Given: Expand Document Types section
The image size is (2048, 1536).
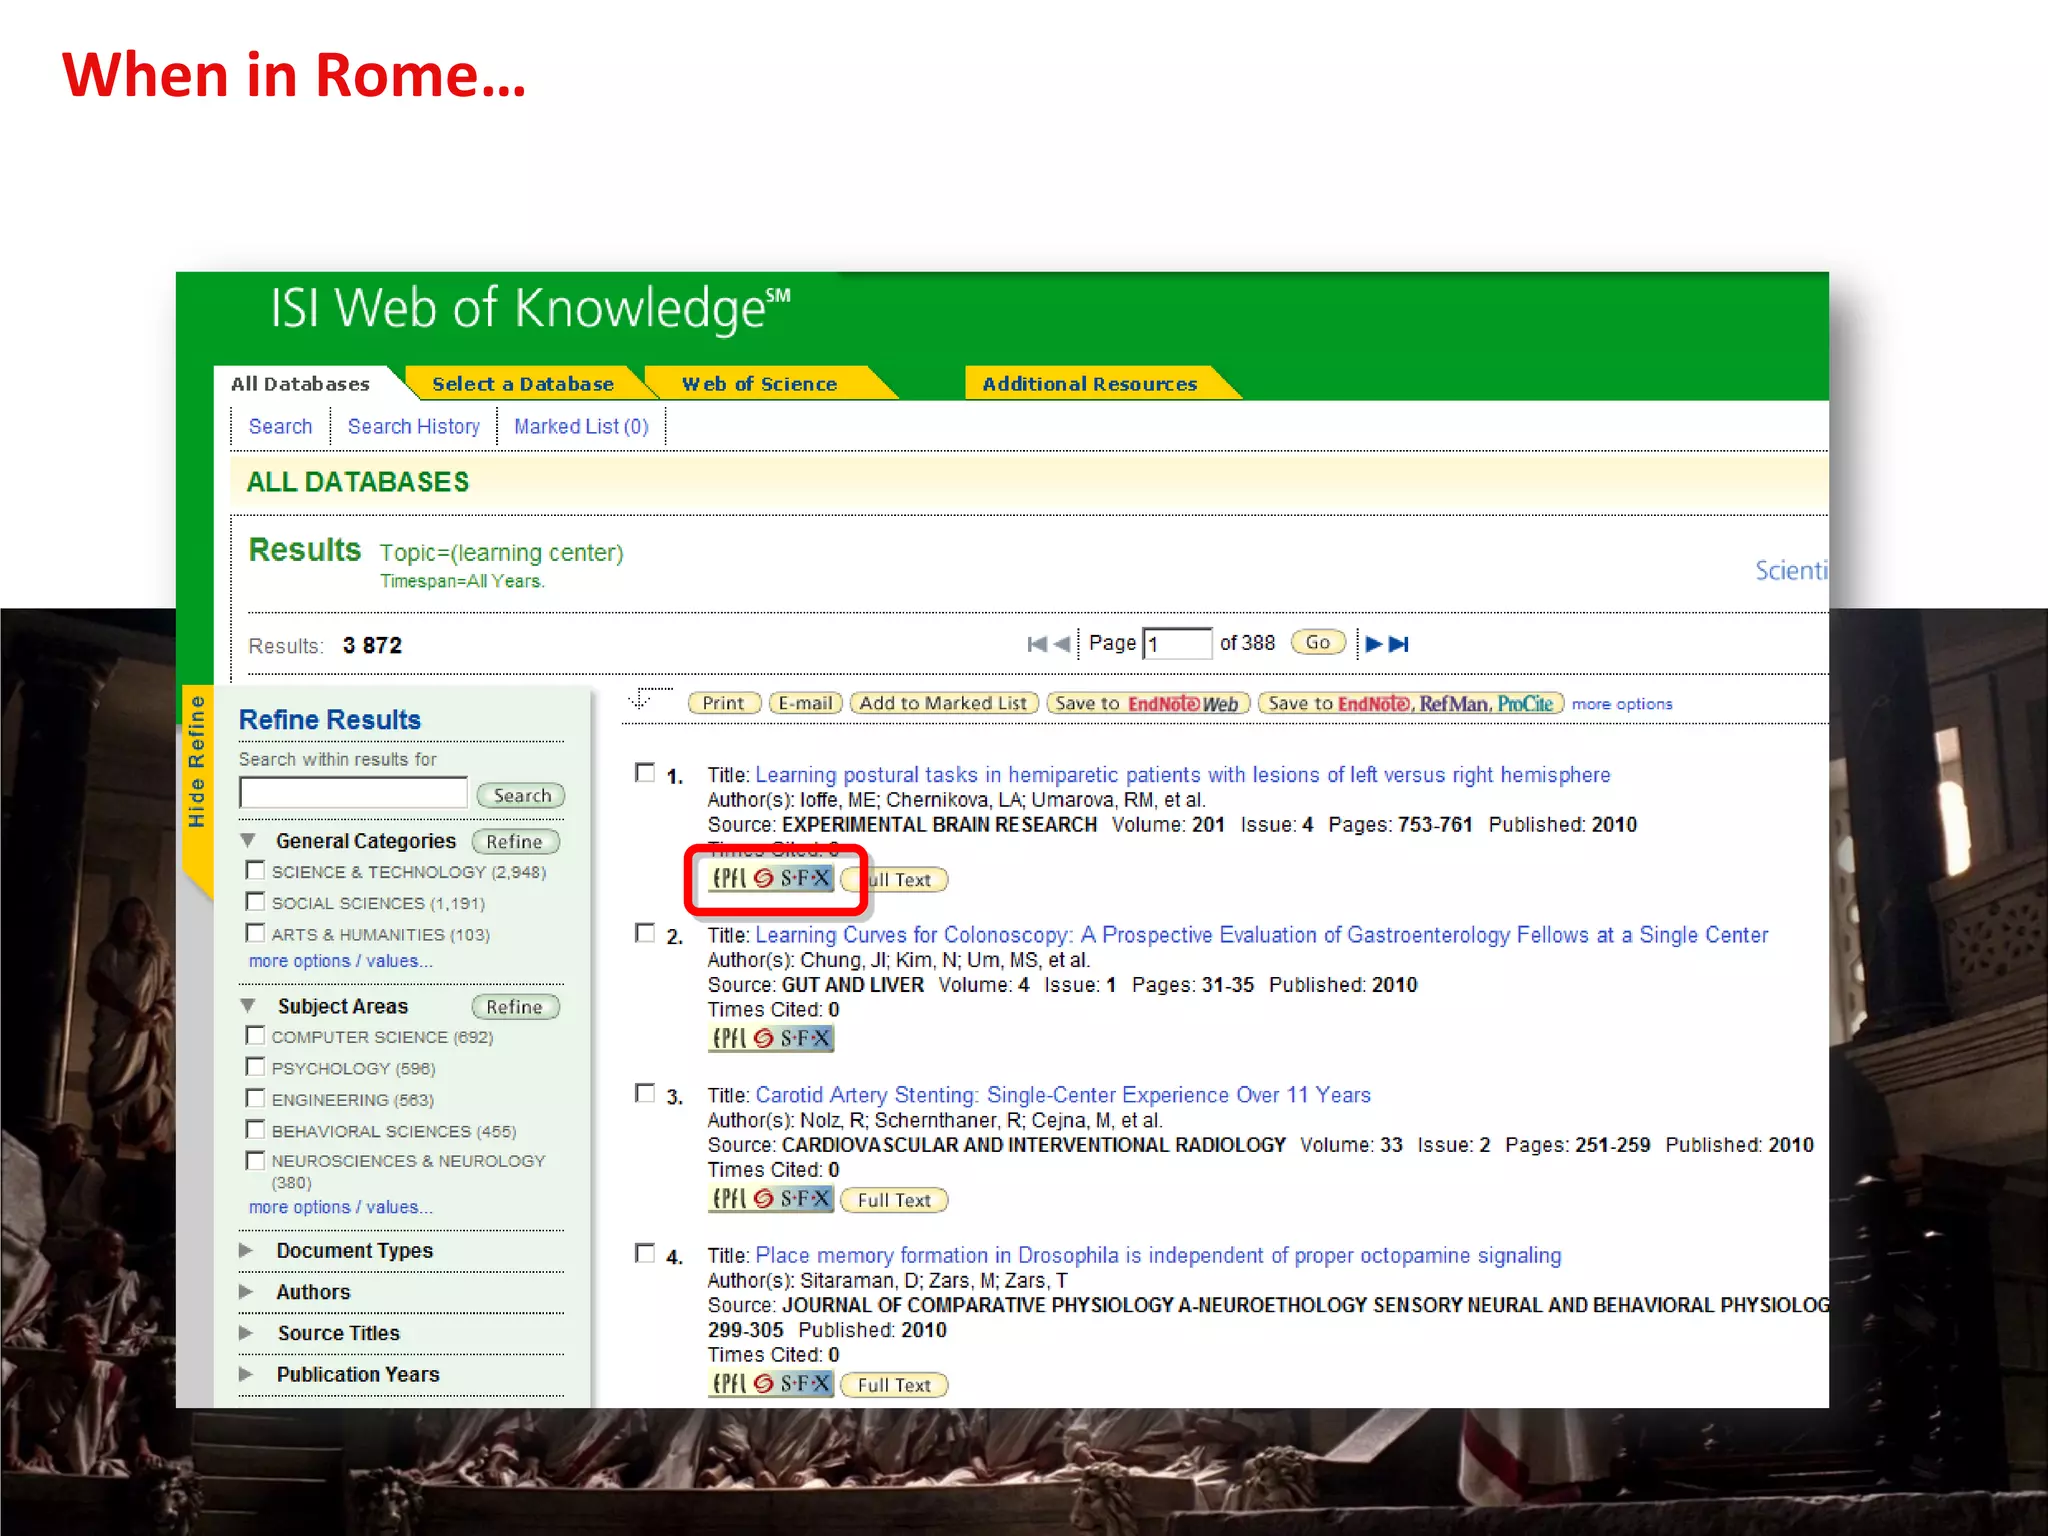Looking at the screenshot, I should tap(246, 1250).
